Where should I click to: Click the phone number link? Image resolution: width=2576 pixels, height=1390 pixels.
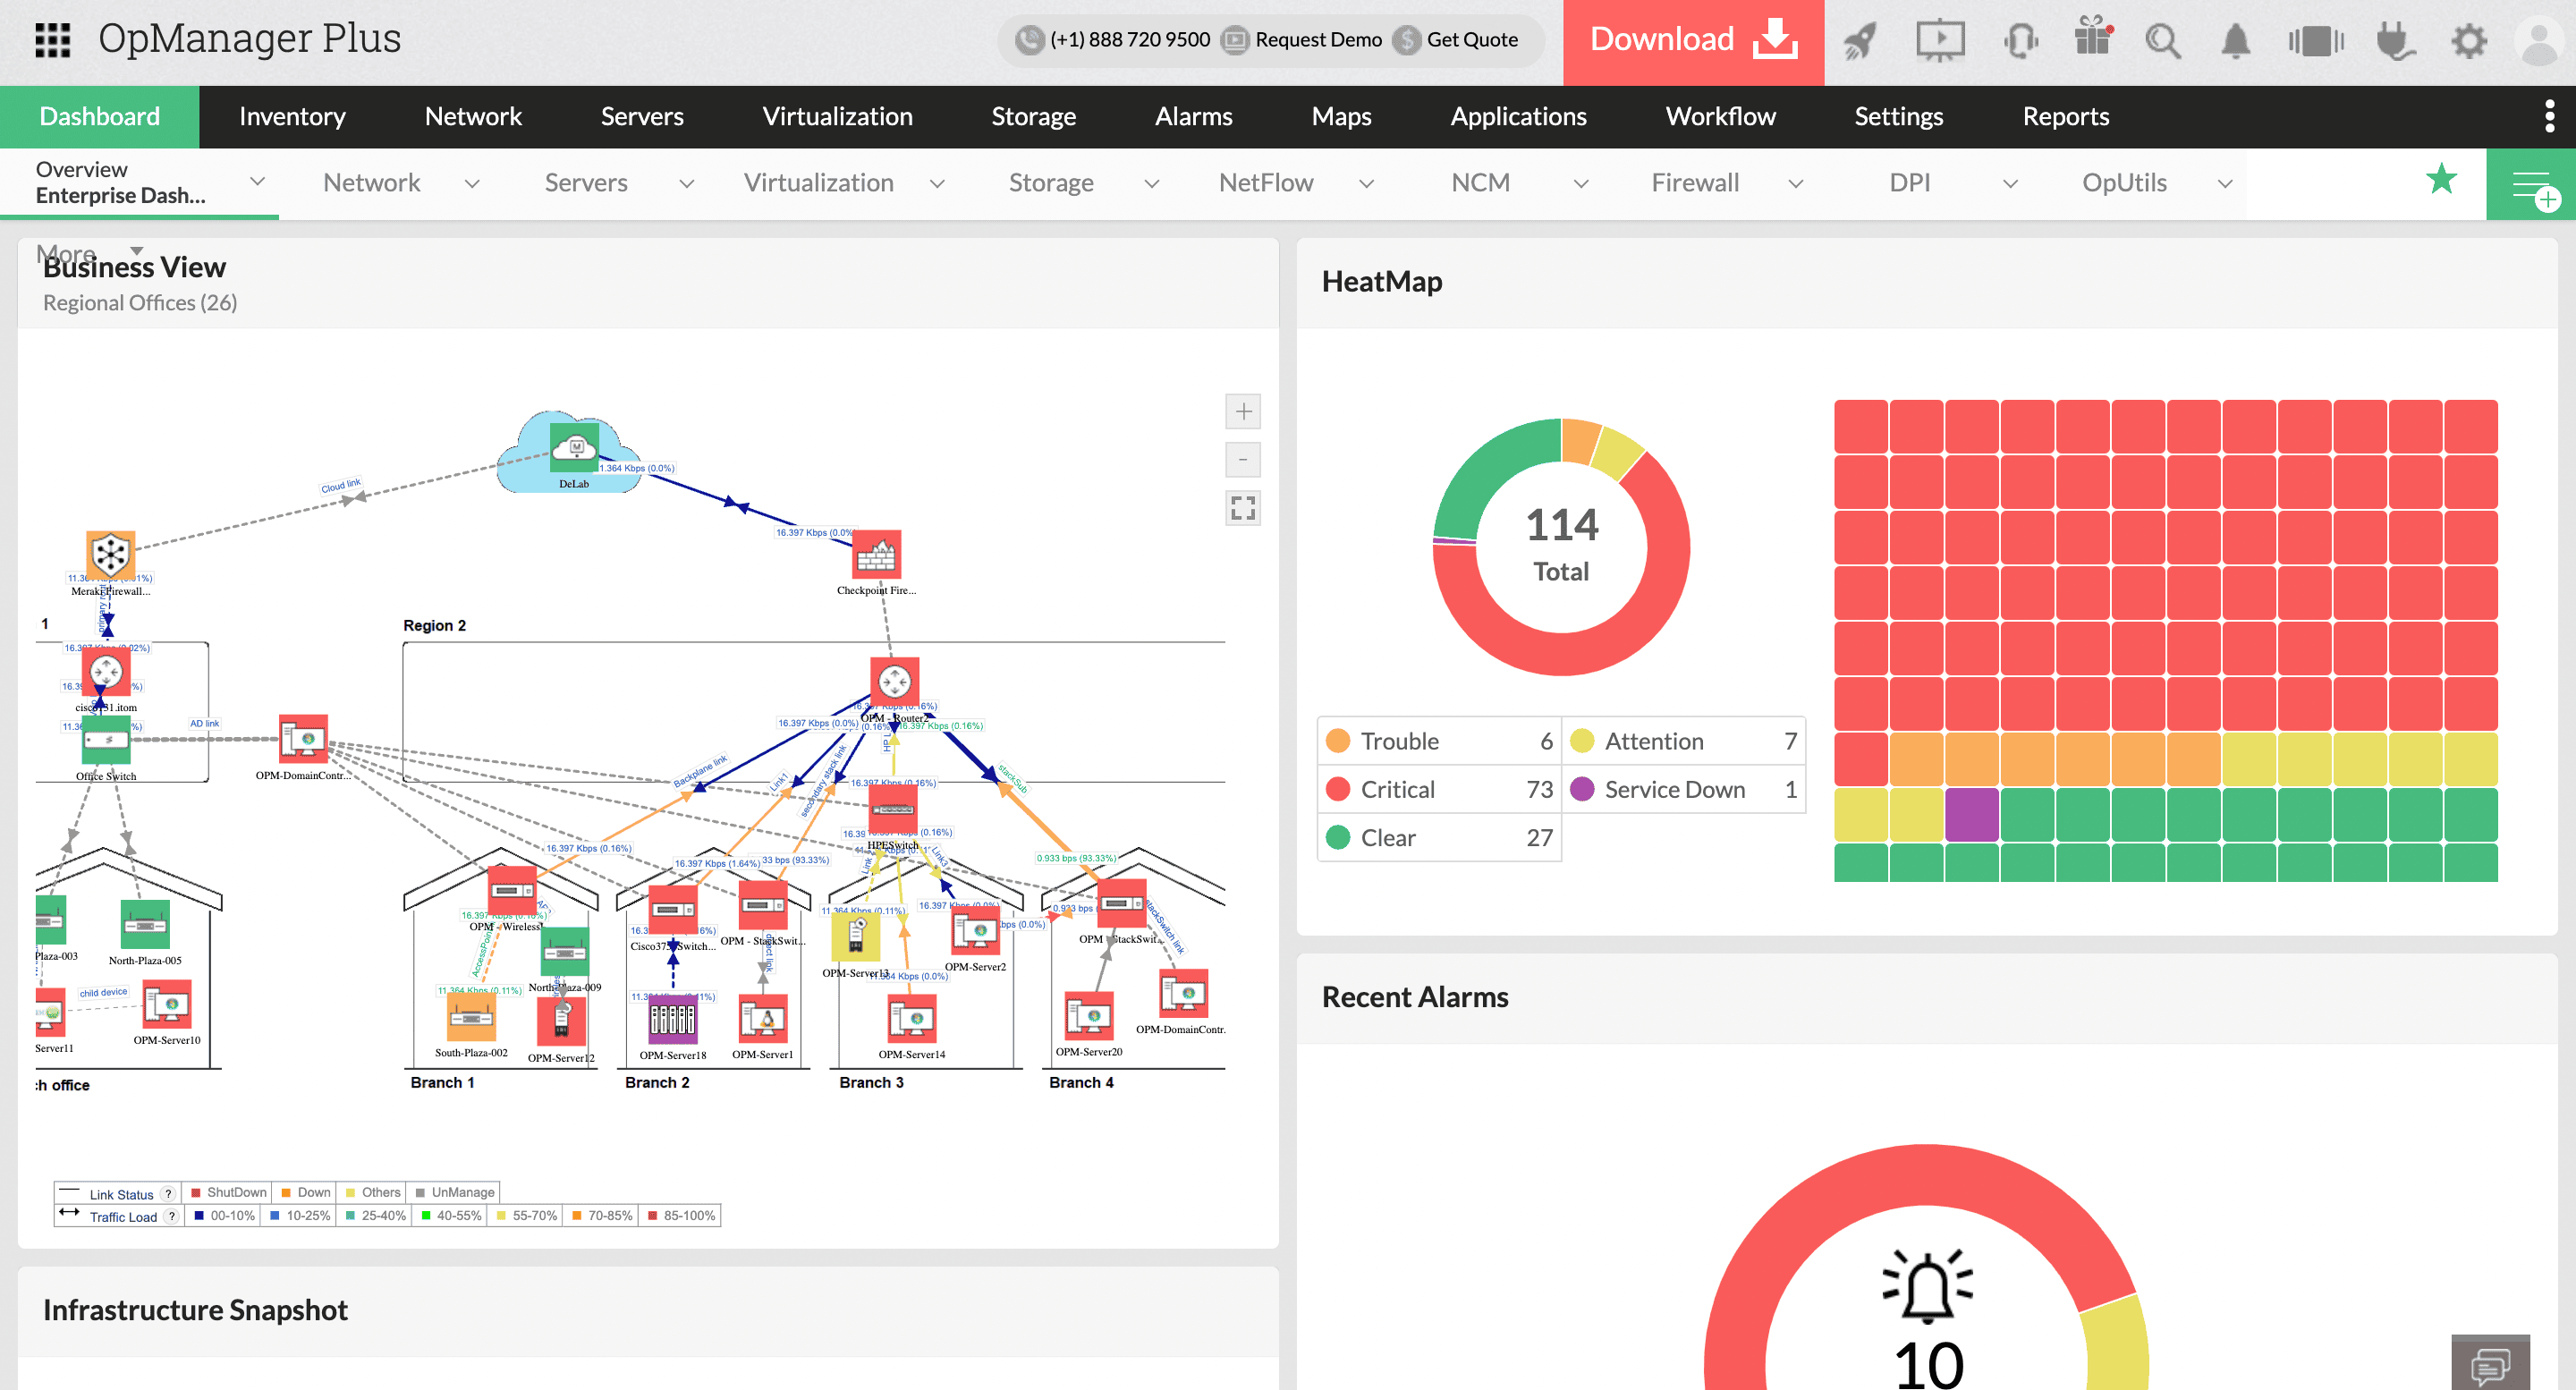[x=1113, y=40]
